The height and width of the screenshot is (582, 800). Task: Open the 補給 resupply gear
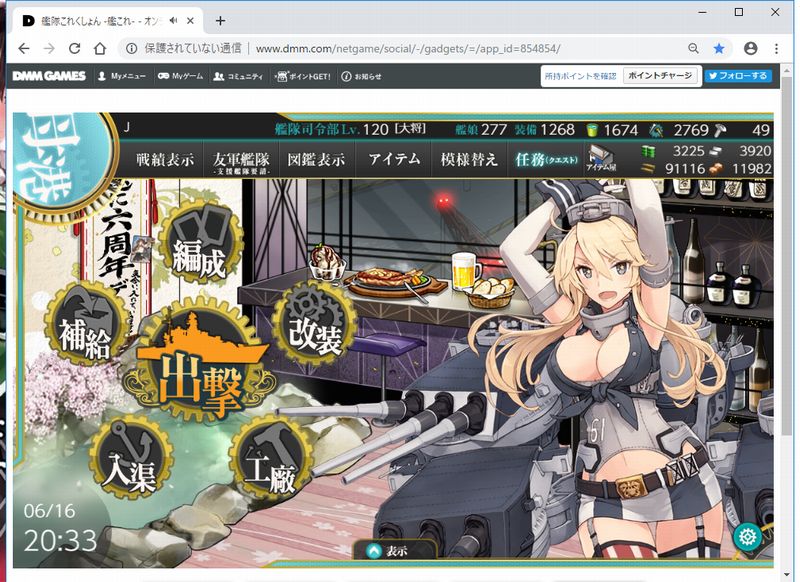click(x=86, y=325)
